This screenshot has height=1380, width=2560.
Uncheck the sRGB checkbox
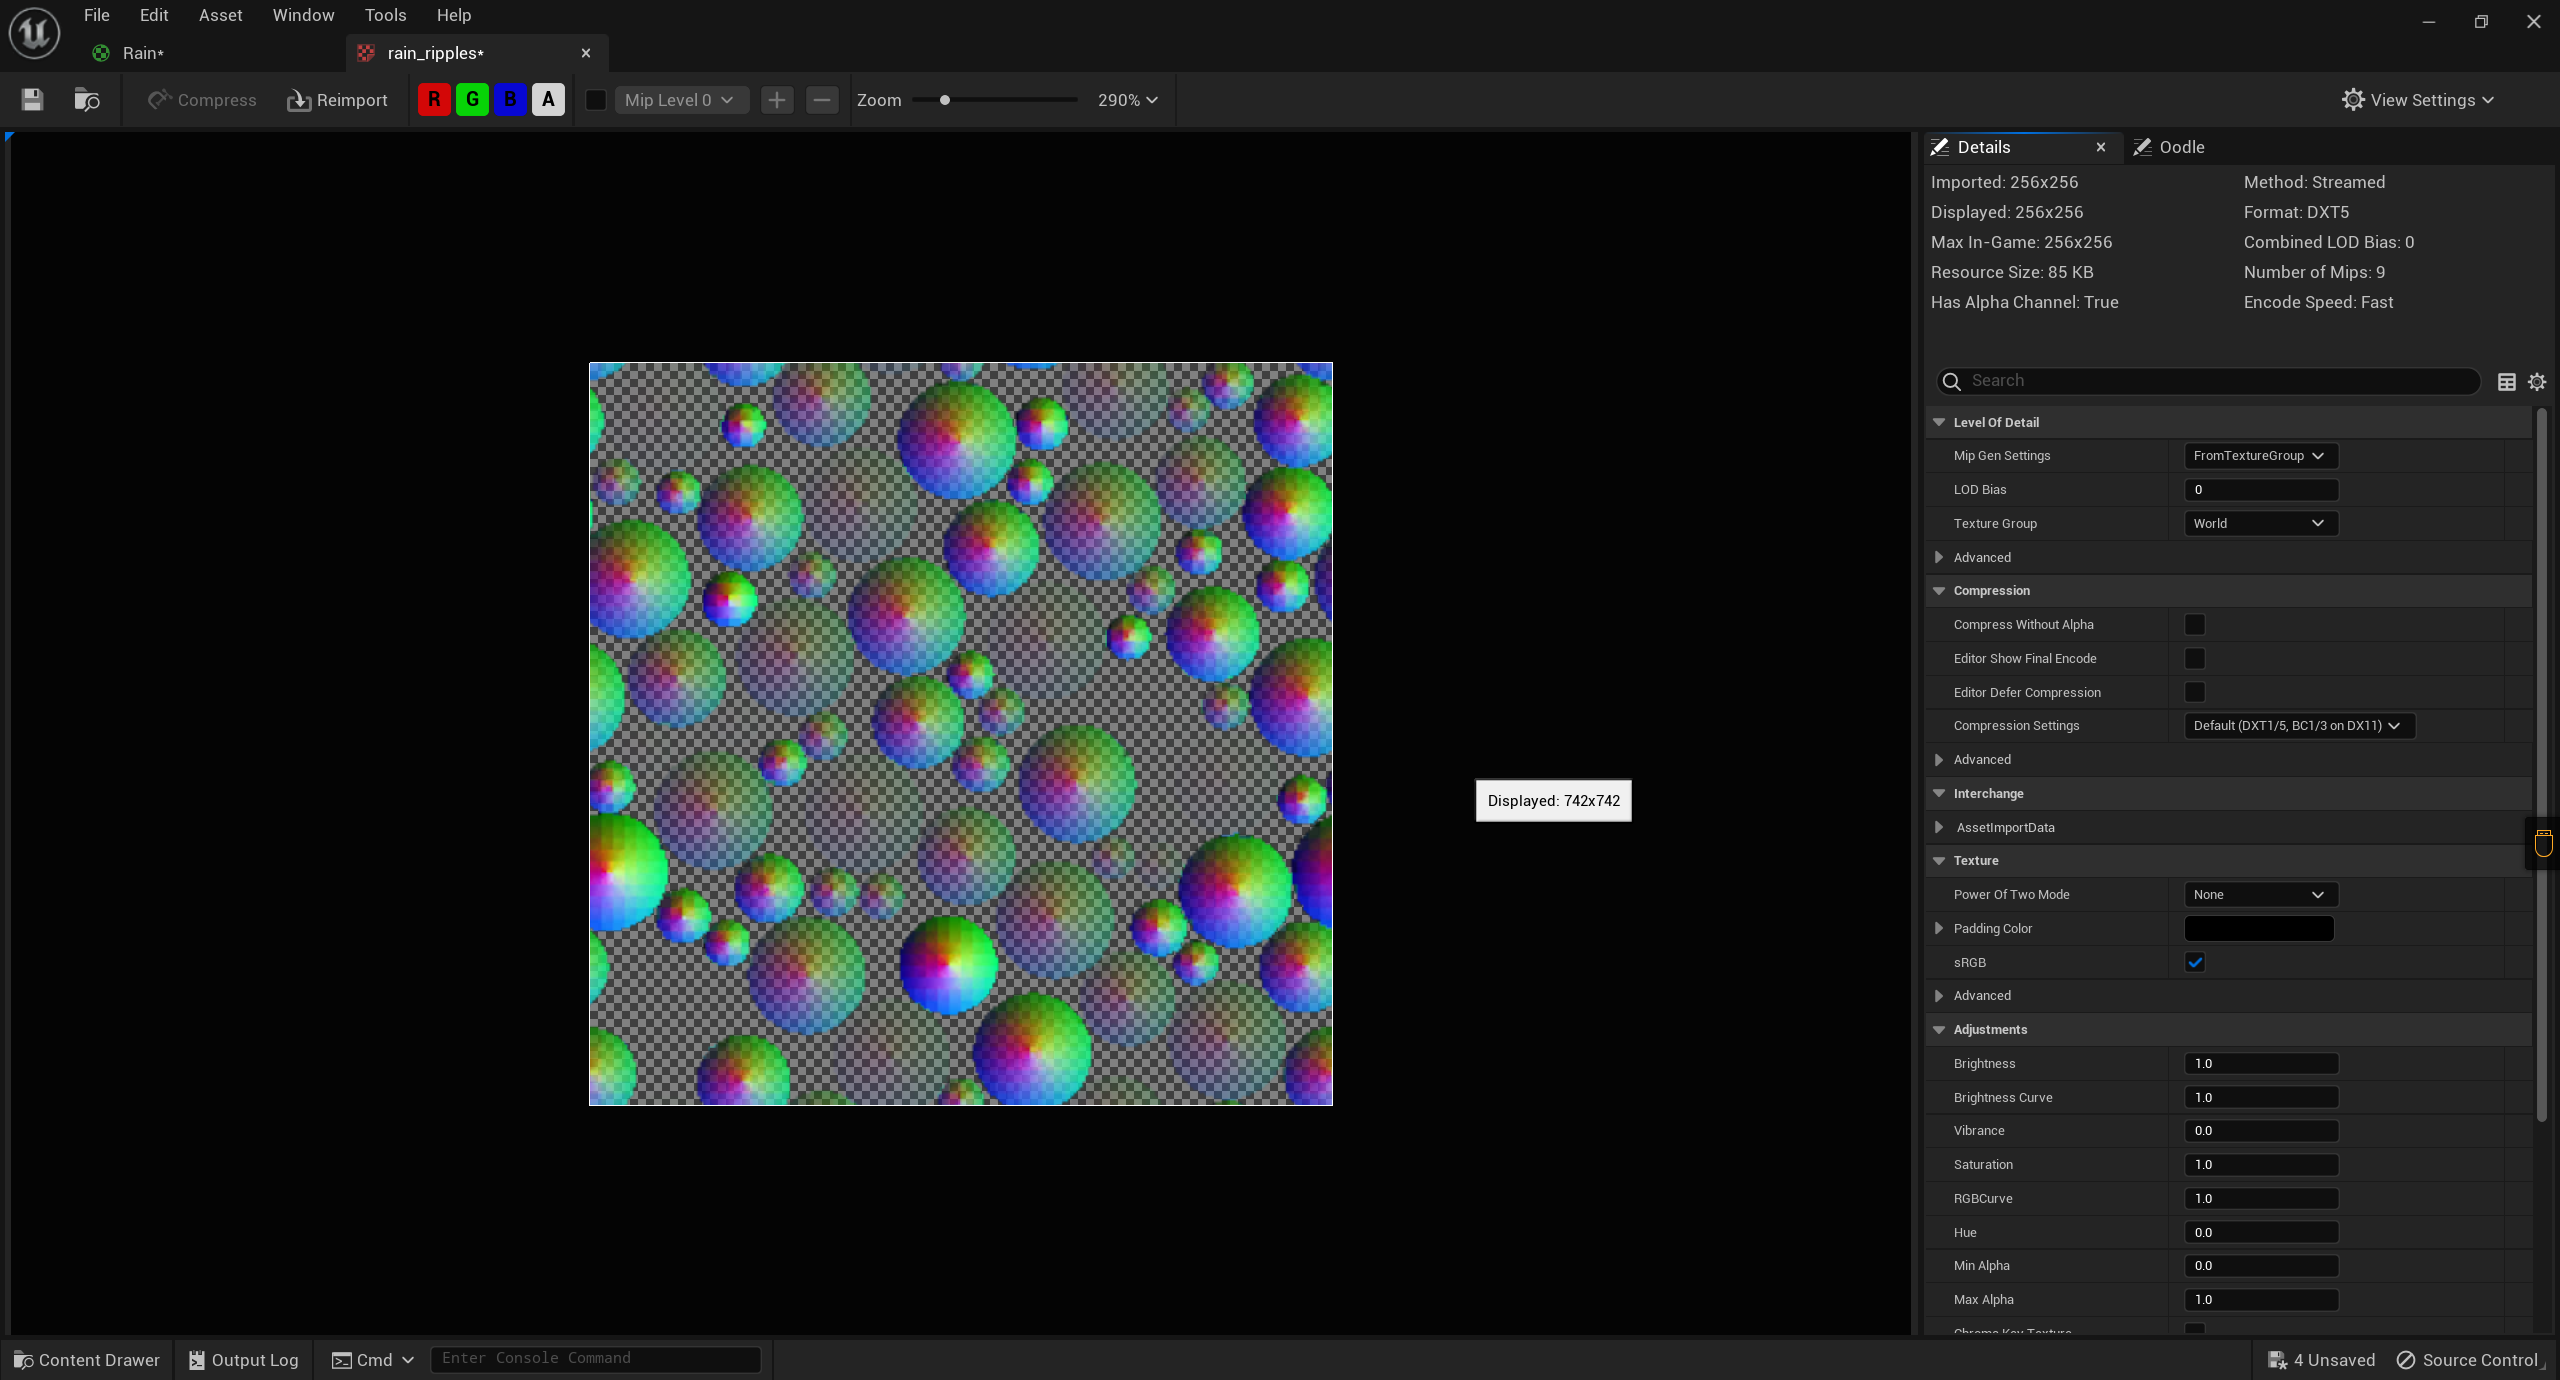(2195, 963)
